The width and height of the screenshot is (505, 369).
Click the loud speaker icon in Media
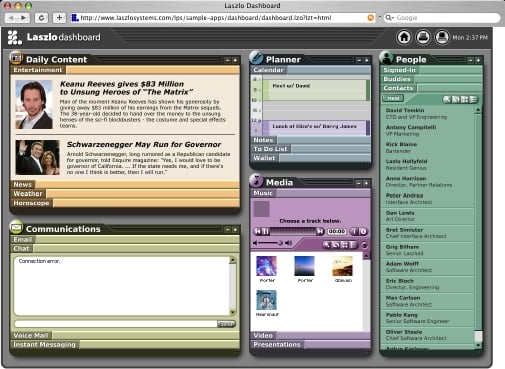pyautogui.click(x=289, y=243)
